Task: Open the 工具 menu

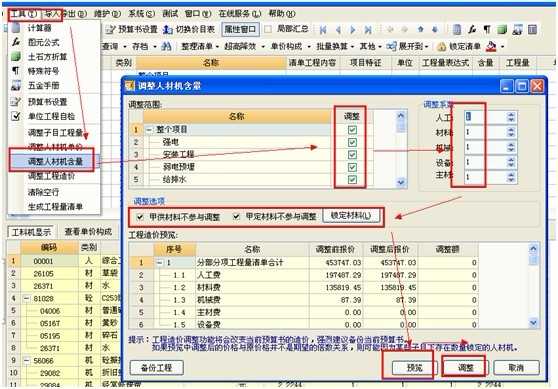Action: pos(24,14)
